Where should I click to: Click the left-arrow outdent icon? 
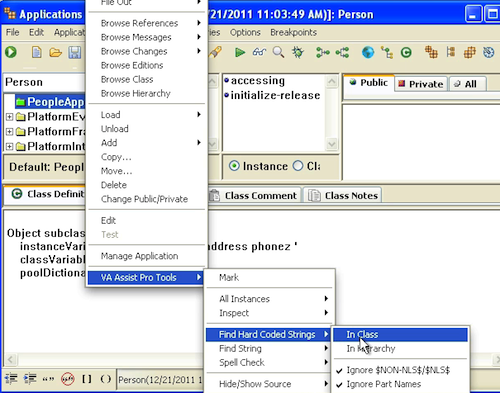(x=11, y=379)
